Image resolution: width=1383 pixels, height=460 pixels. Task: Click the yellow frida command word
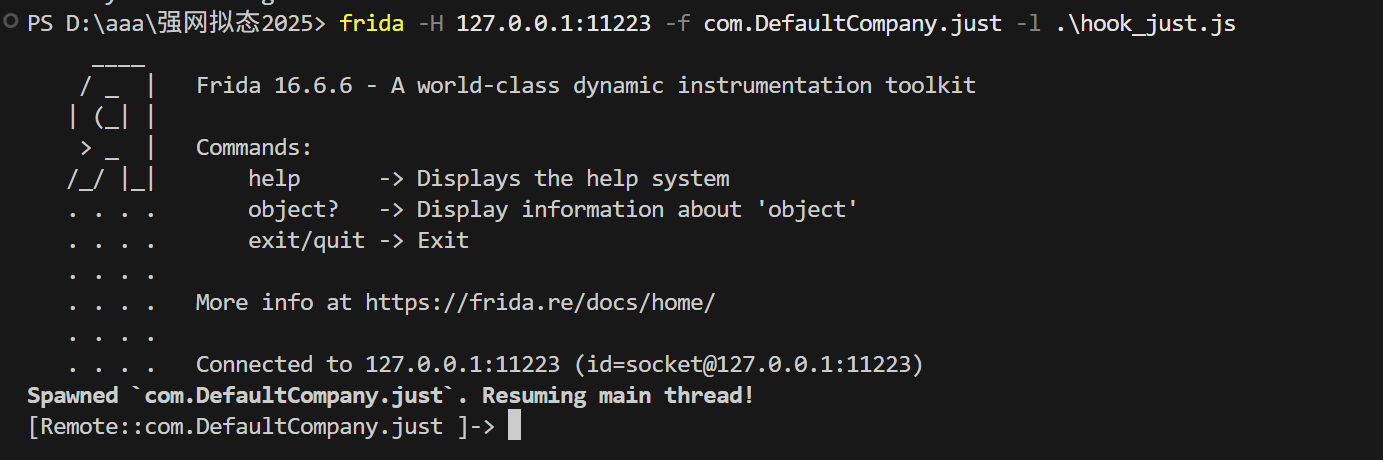(x=372, y=23)
